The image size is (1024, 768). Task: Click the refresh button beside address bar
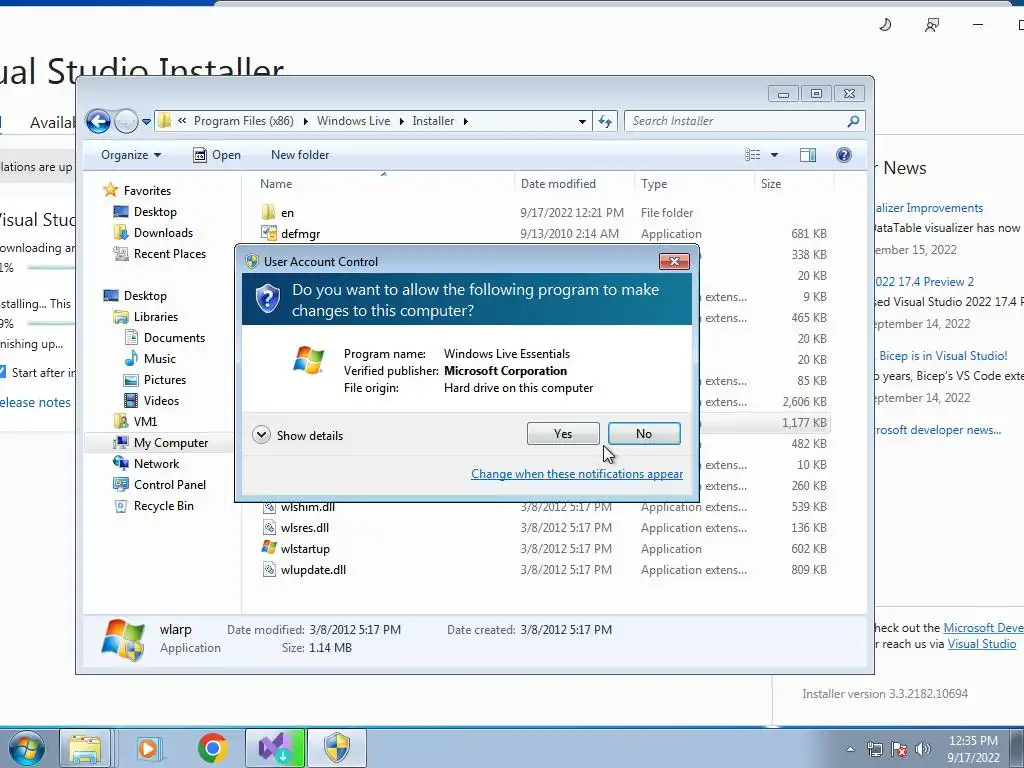[605, 121]
